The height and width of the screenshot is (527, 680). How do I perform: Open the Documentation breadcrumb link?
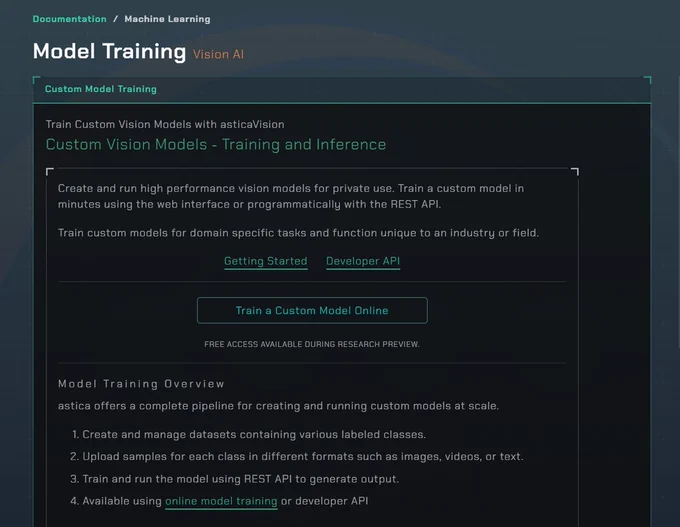(x=69, y=19)
